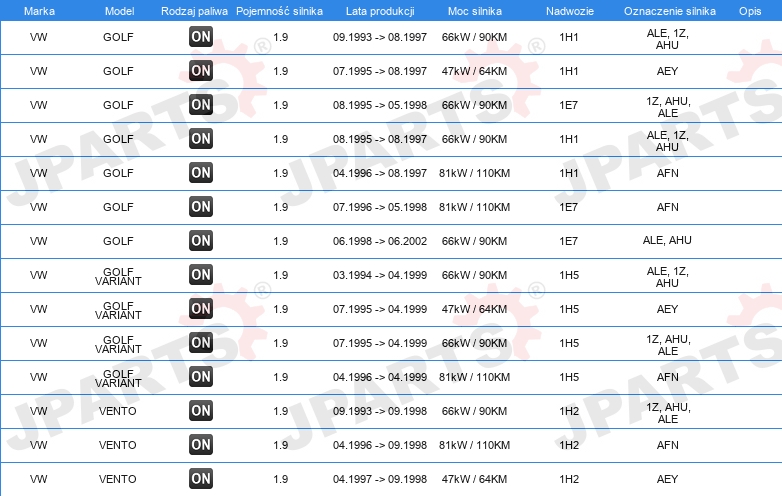Select date cell 07.1996 -> 05.1998

click(380, 207)
